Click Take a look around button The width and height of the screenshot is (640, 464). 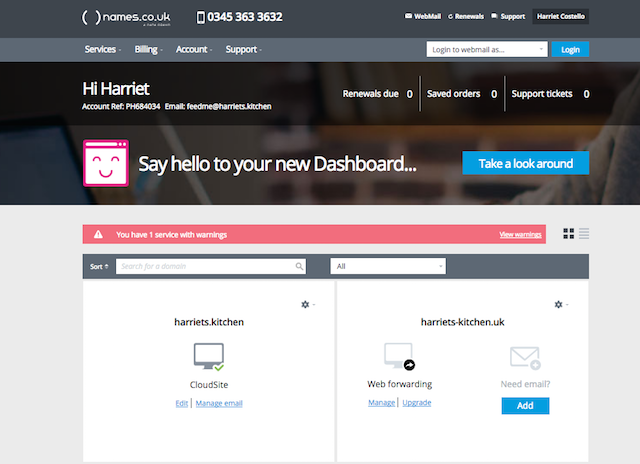[x=525, y=163]
